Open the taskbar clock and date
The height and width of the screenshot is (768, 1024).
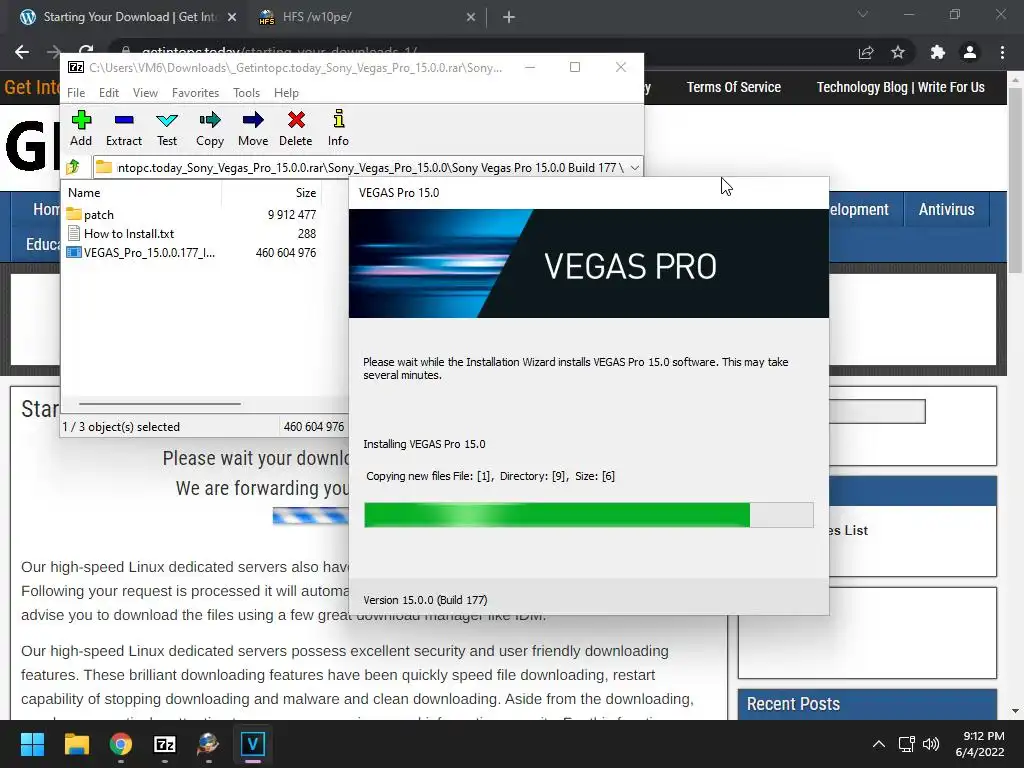[980, 744]
